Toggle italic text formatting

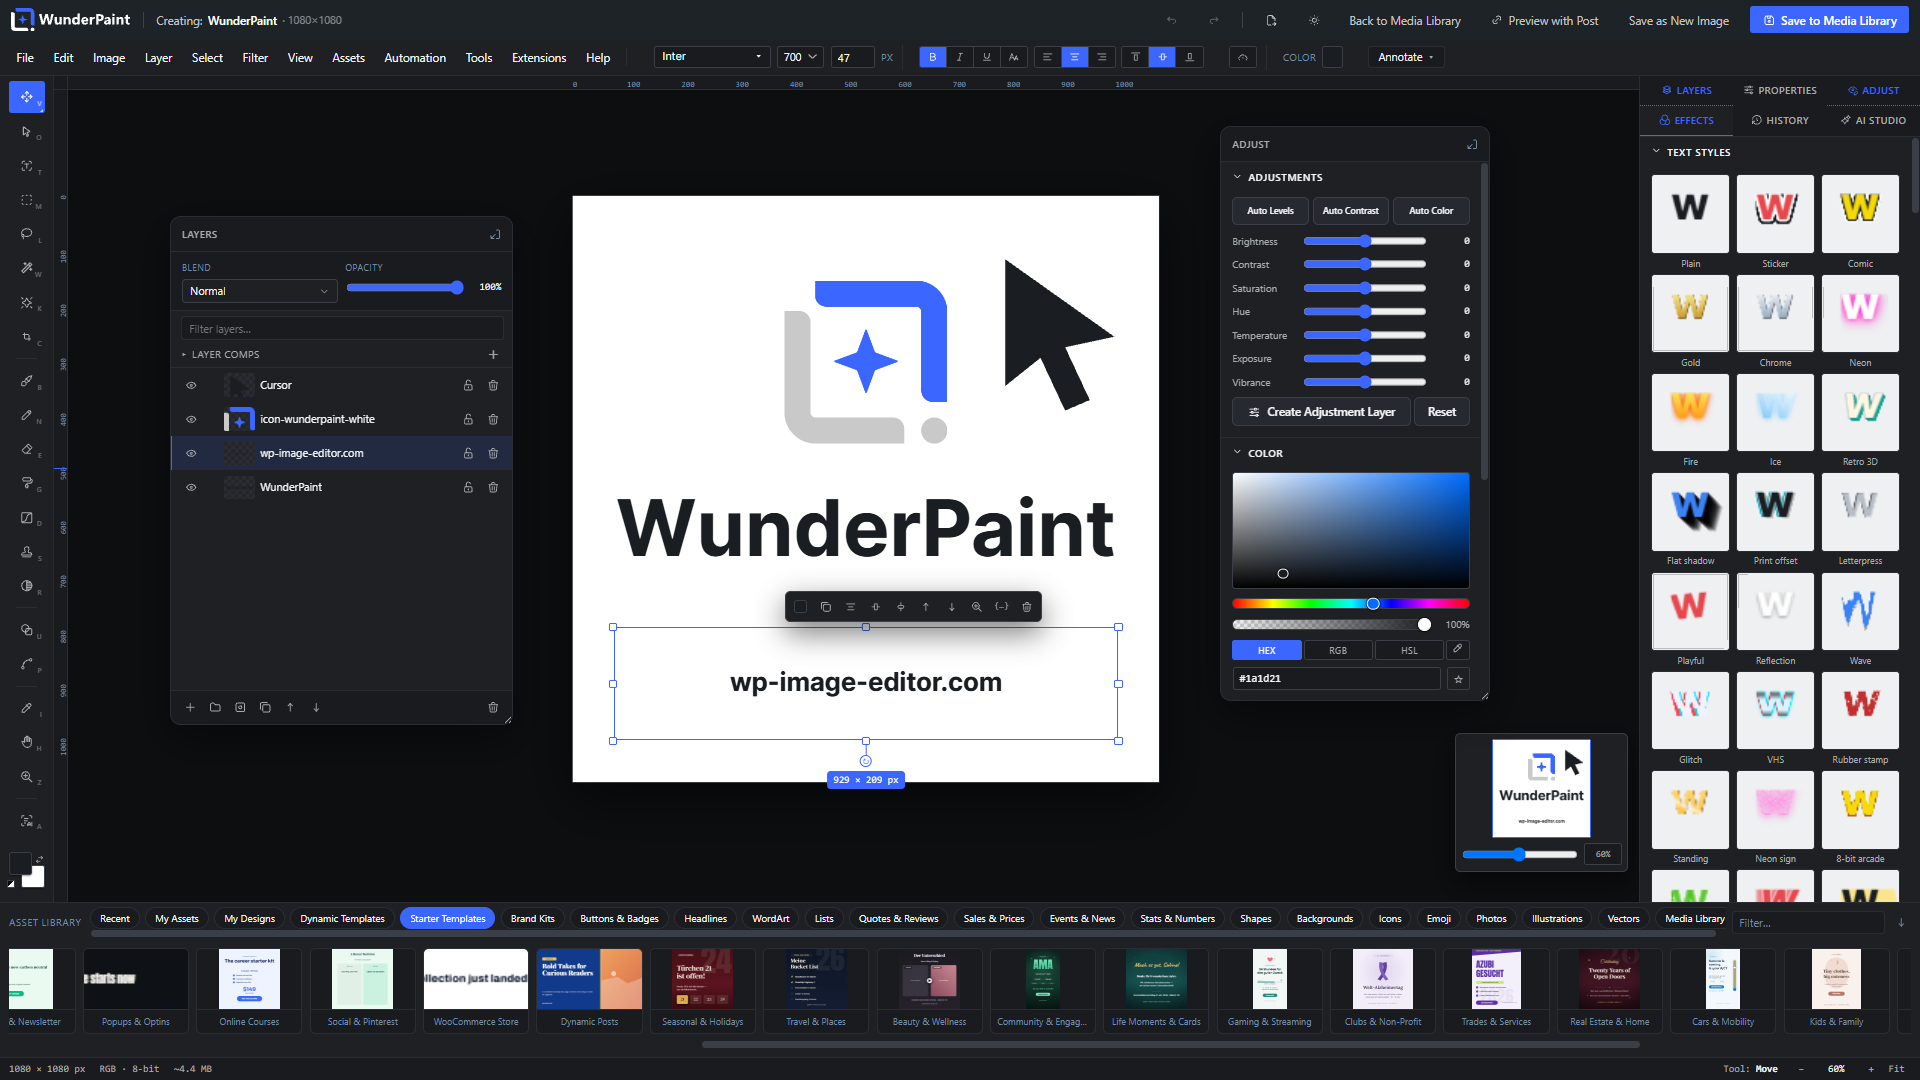(960, 57)
